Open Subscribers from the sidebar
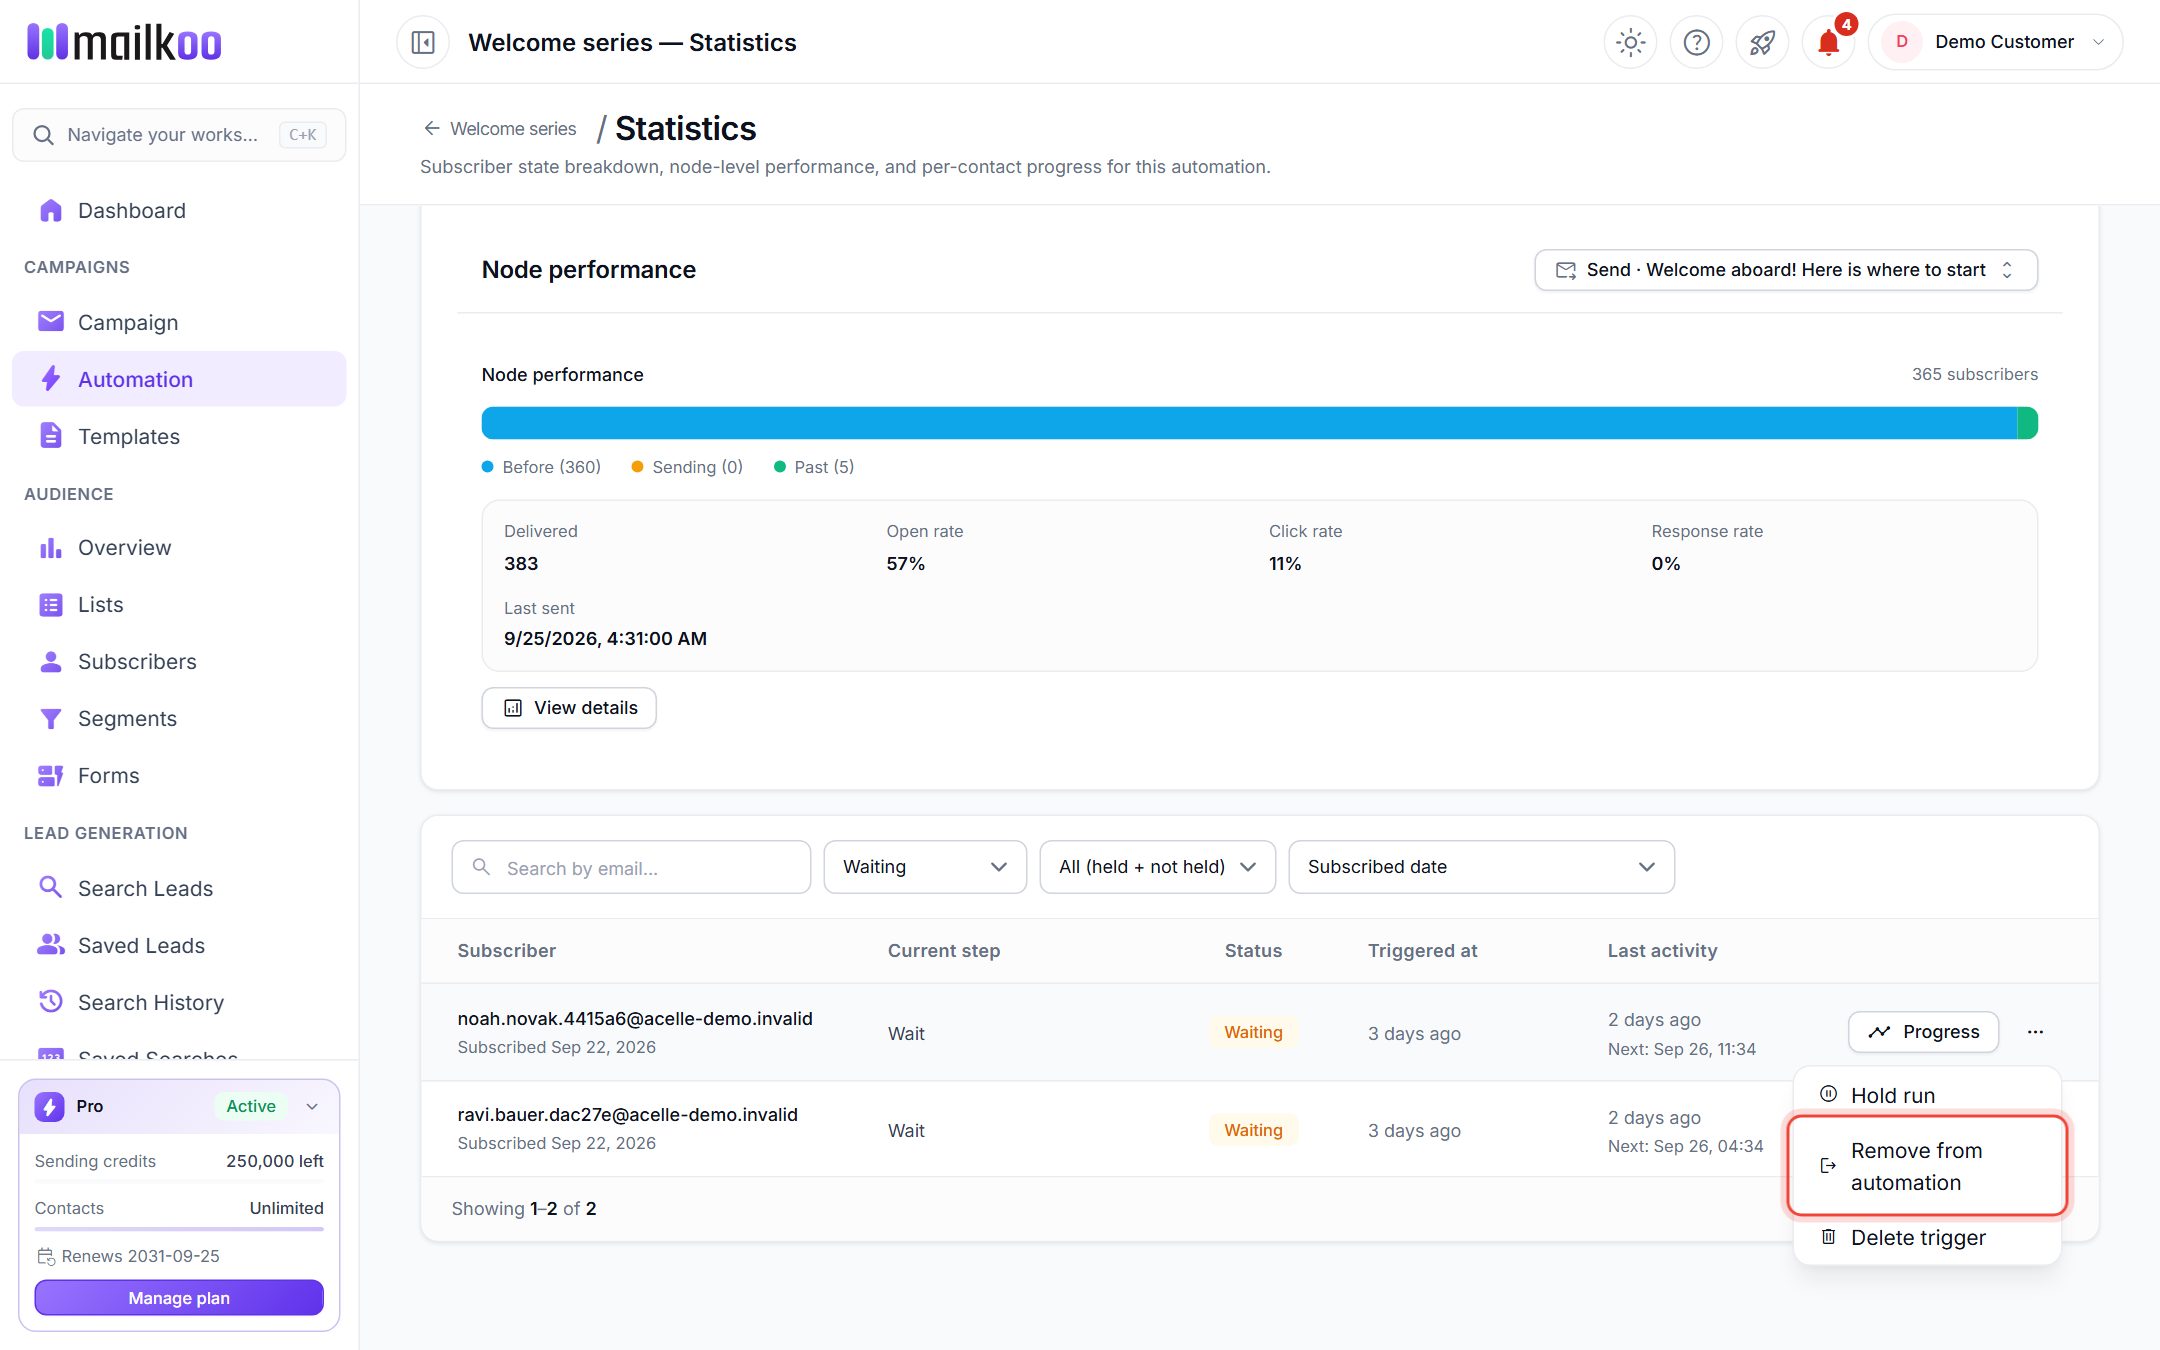This screenshot has height=1350, width=2160. pos(179,661)
